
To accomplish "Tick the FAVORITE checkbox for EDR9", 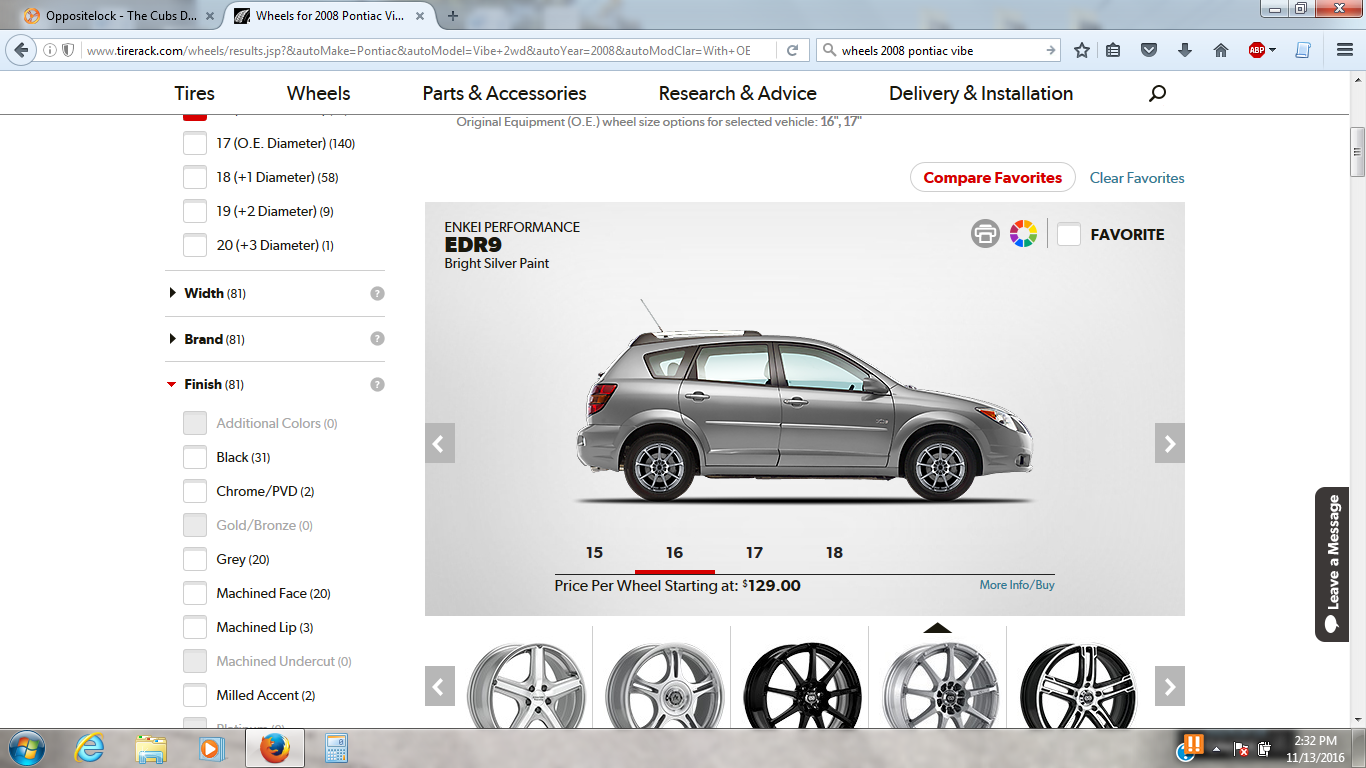I will (1069, 234).
